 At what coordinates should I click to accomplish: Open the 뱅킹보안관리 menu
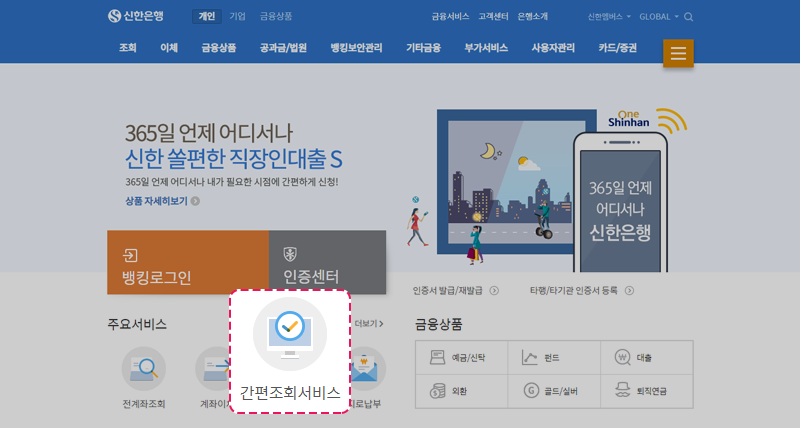click(x=356, y=48)
